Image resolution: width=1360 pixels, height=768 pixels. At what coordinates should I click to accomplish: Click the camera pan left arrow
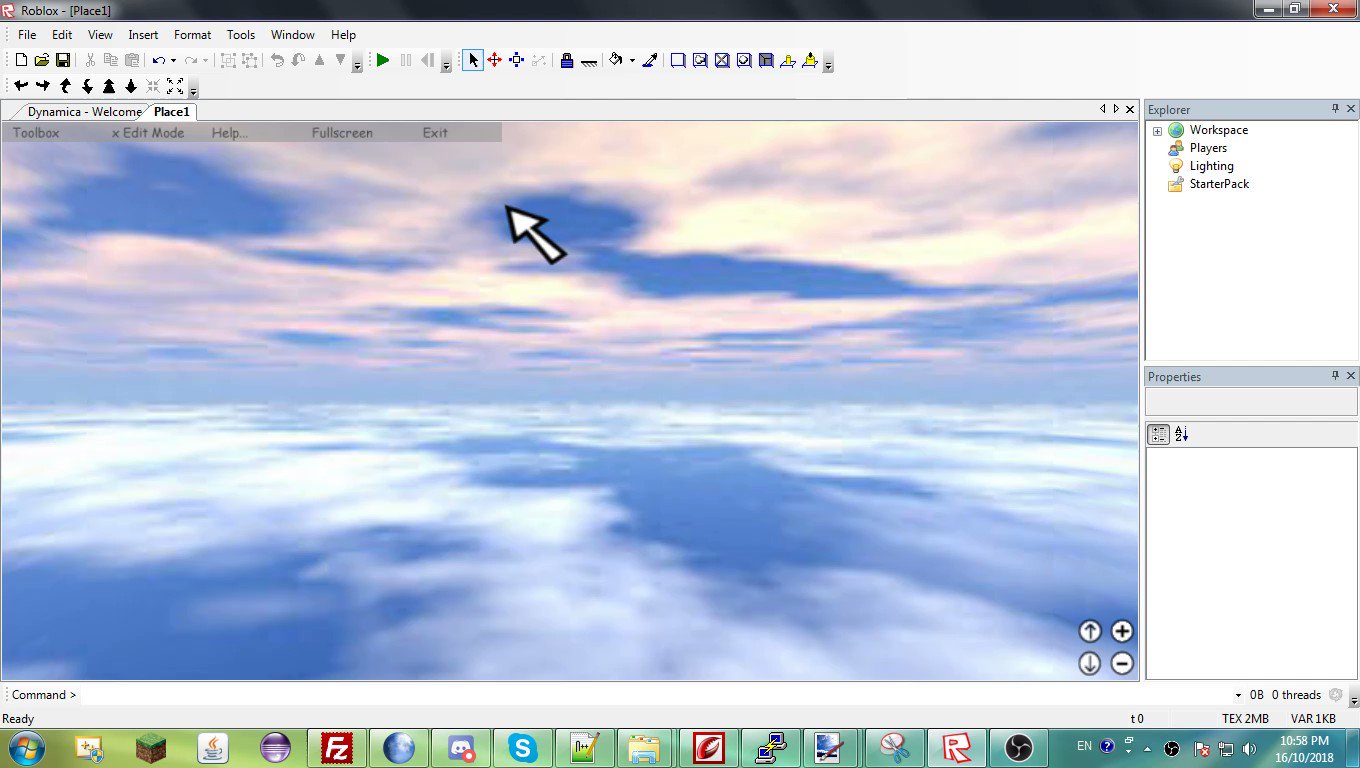pos(21,86)
